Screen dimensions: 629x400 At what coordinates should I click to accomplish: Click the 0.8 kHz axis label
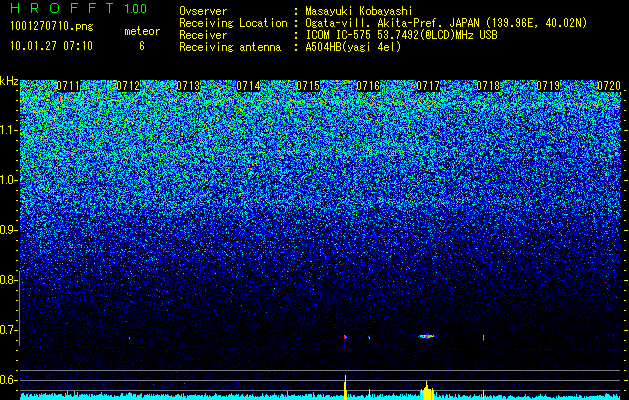click(9, 280)
